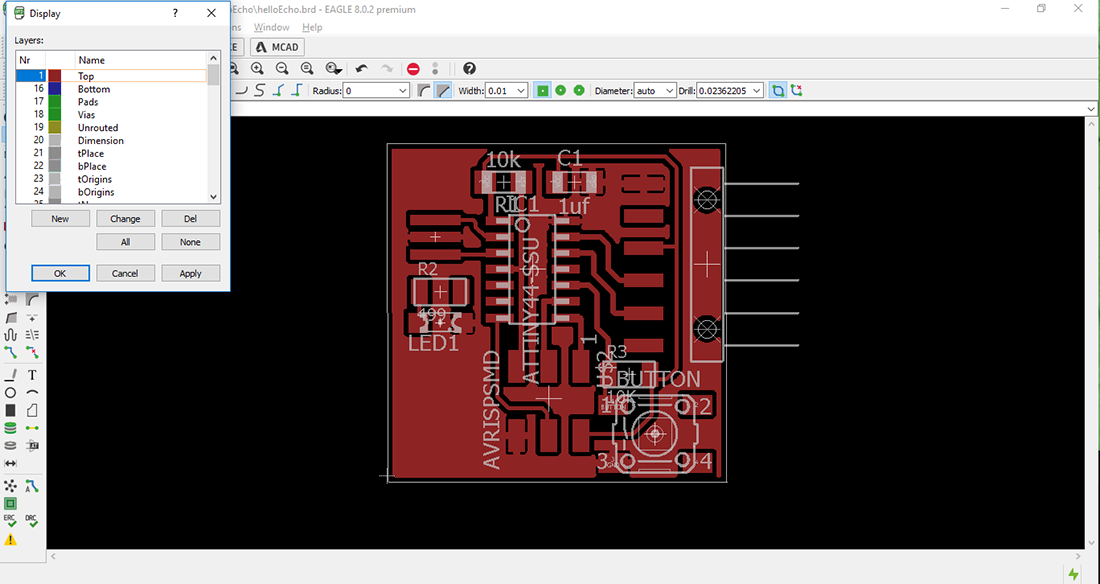Toggle the loop routing mode icon
This screenshot has height=584, width=1100.
(777, 91)
